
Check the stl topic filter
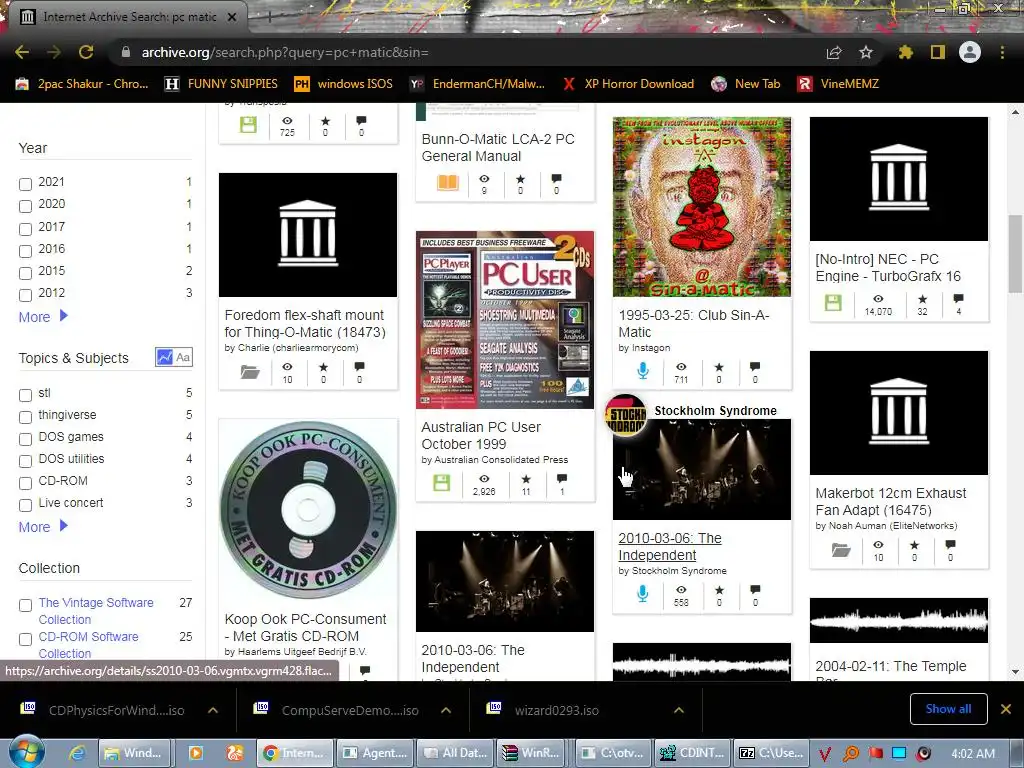[x=25, y=395]
